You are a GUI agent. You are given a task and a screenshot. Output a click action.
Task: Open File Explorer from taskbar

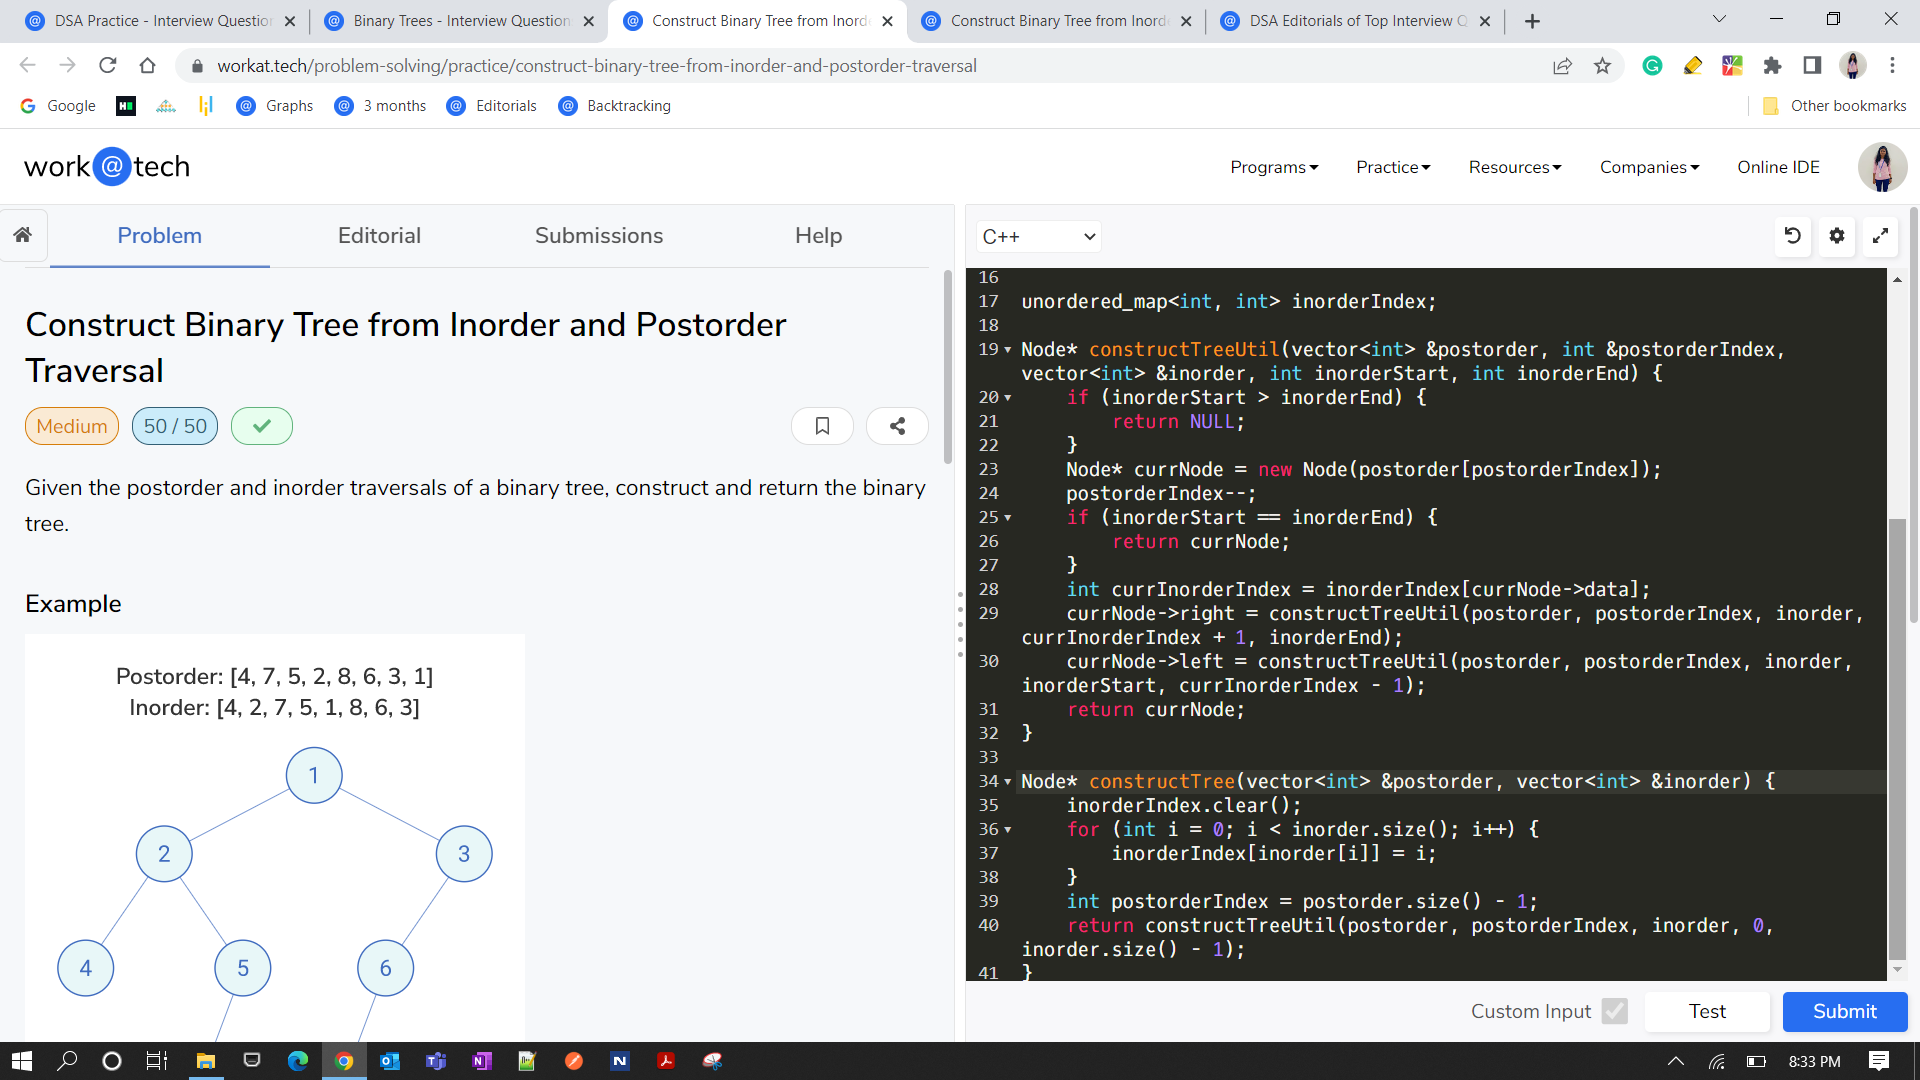(x=206, y=1061)
